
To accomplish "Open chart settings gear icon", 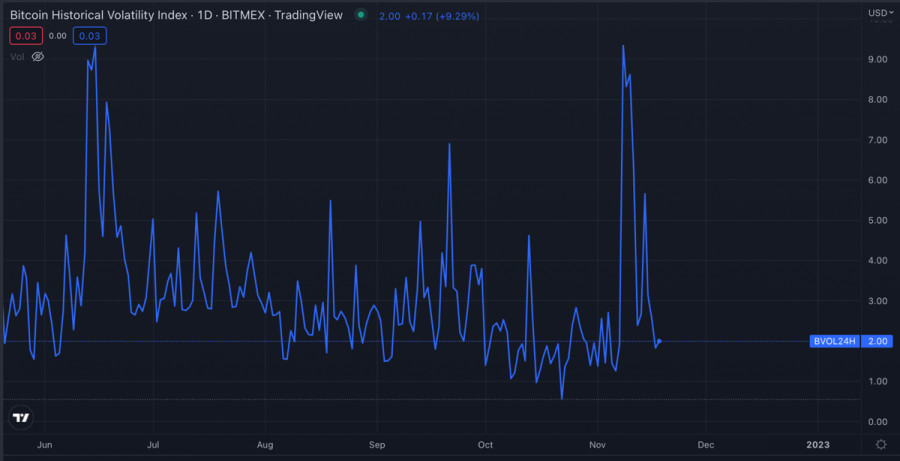I will pos(880,443).
